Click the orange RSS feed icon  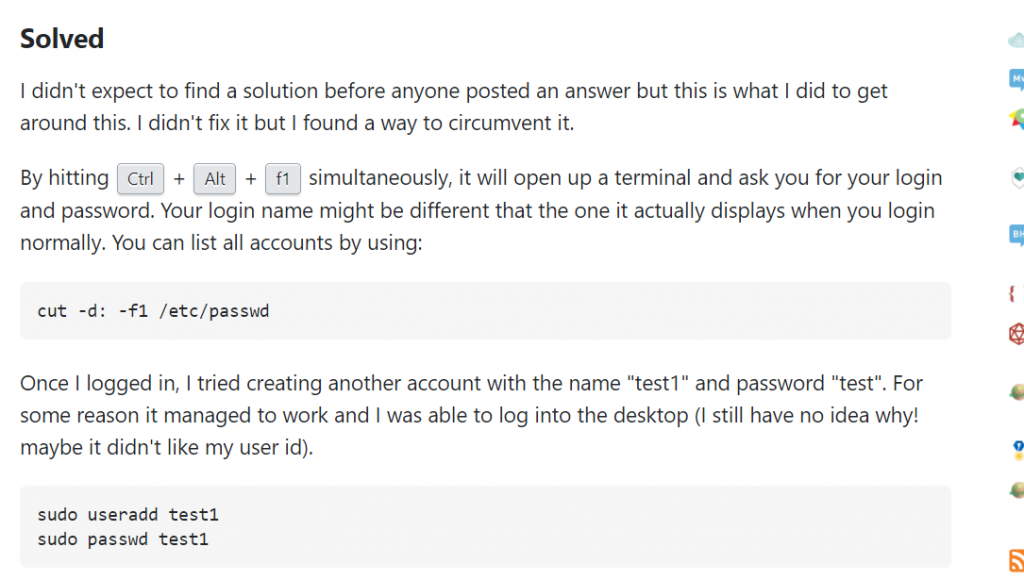(1017, 561)
